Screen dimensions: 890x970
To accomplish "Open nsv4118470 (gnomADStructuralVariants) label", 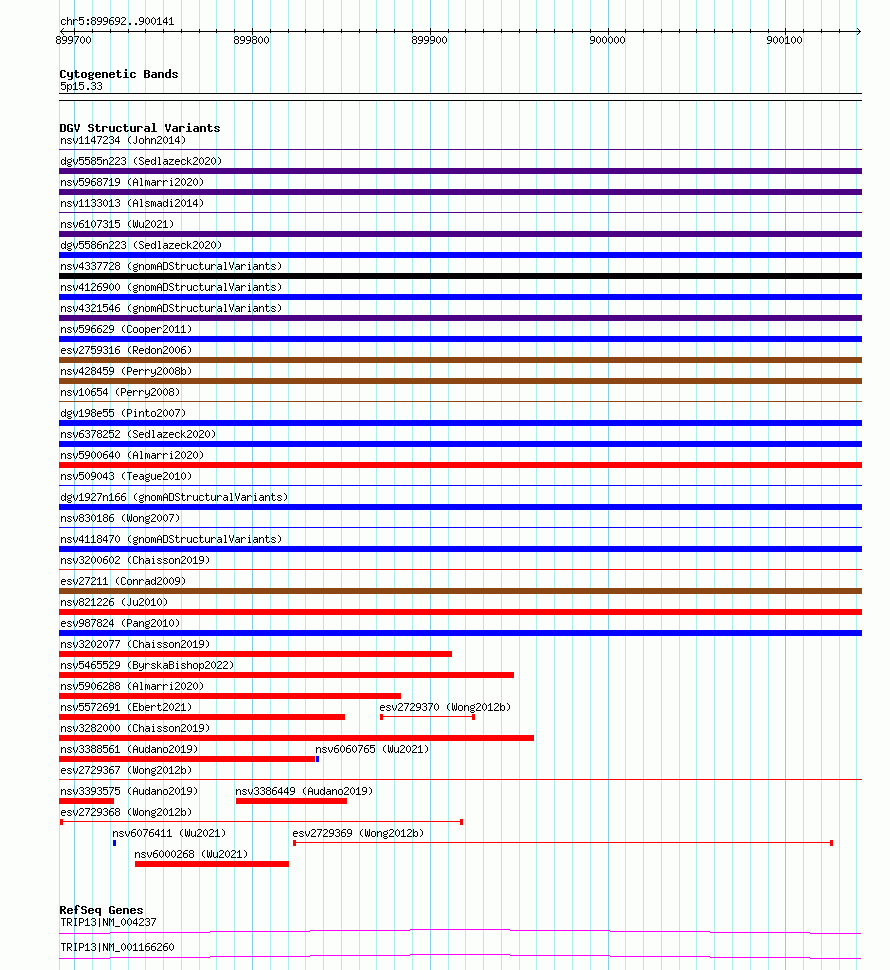I will click(x=171, y=540).
